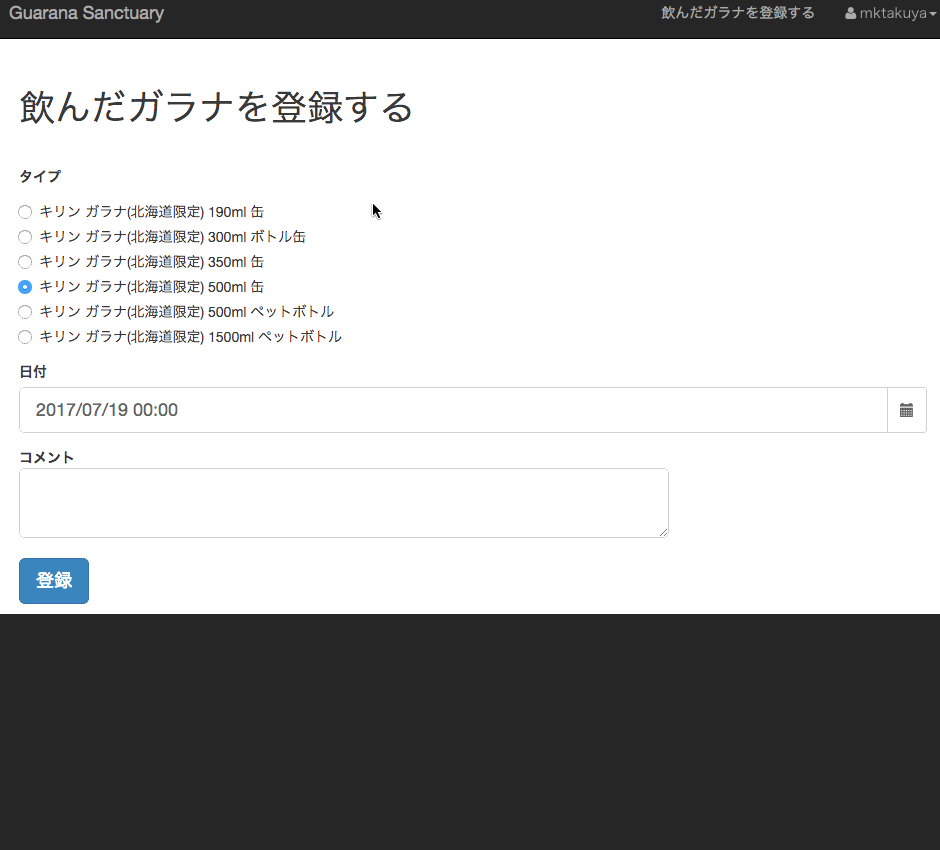Select 1500ml ペットボトル radio button

tap(25, 337)
